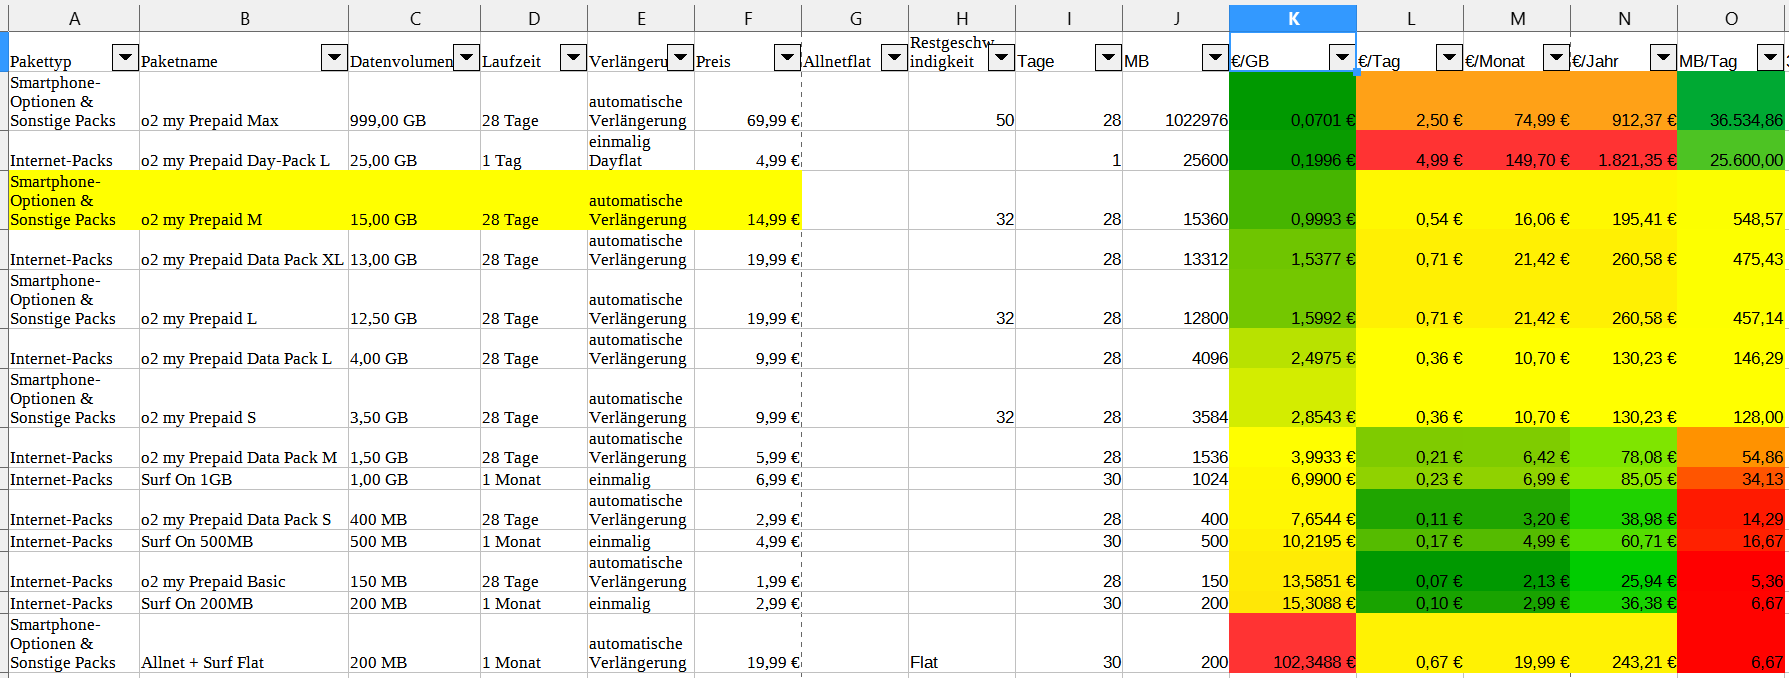
Task: Click the 'einmalig Dayflat' cell
Action: pyautogui.click(x=641, y=151)
